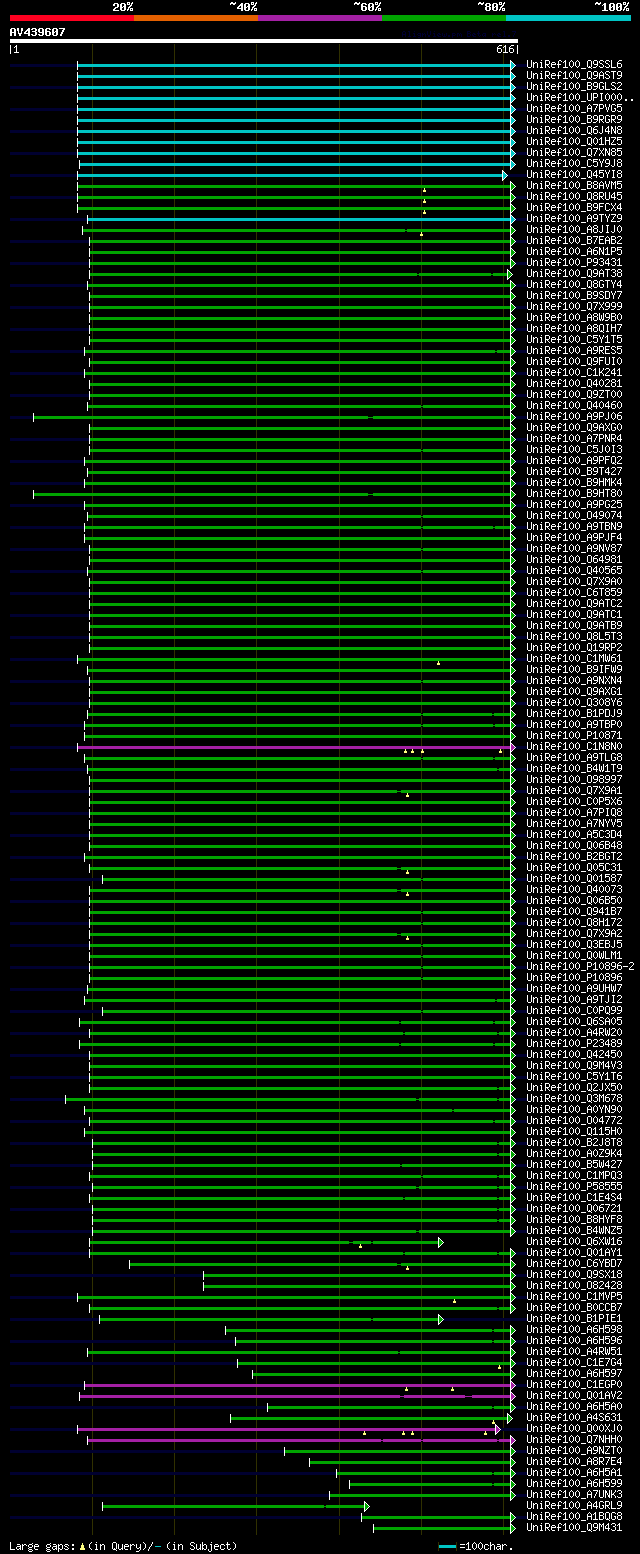Screen dimensions: 640x1554
Task: Select hit label UniRef100_O98997
Action: (574, 780)
